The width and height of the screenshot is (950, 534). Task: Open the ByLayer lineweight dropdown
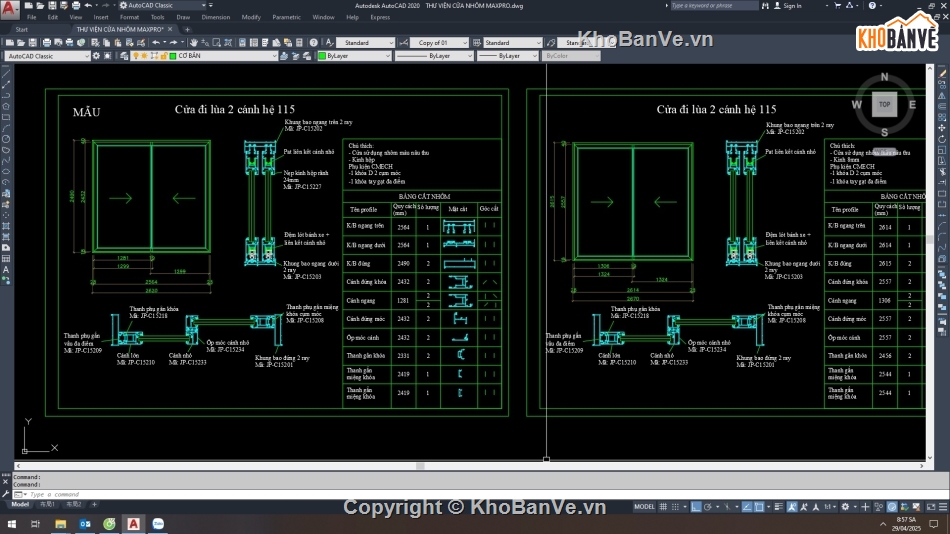[507, 56]
